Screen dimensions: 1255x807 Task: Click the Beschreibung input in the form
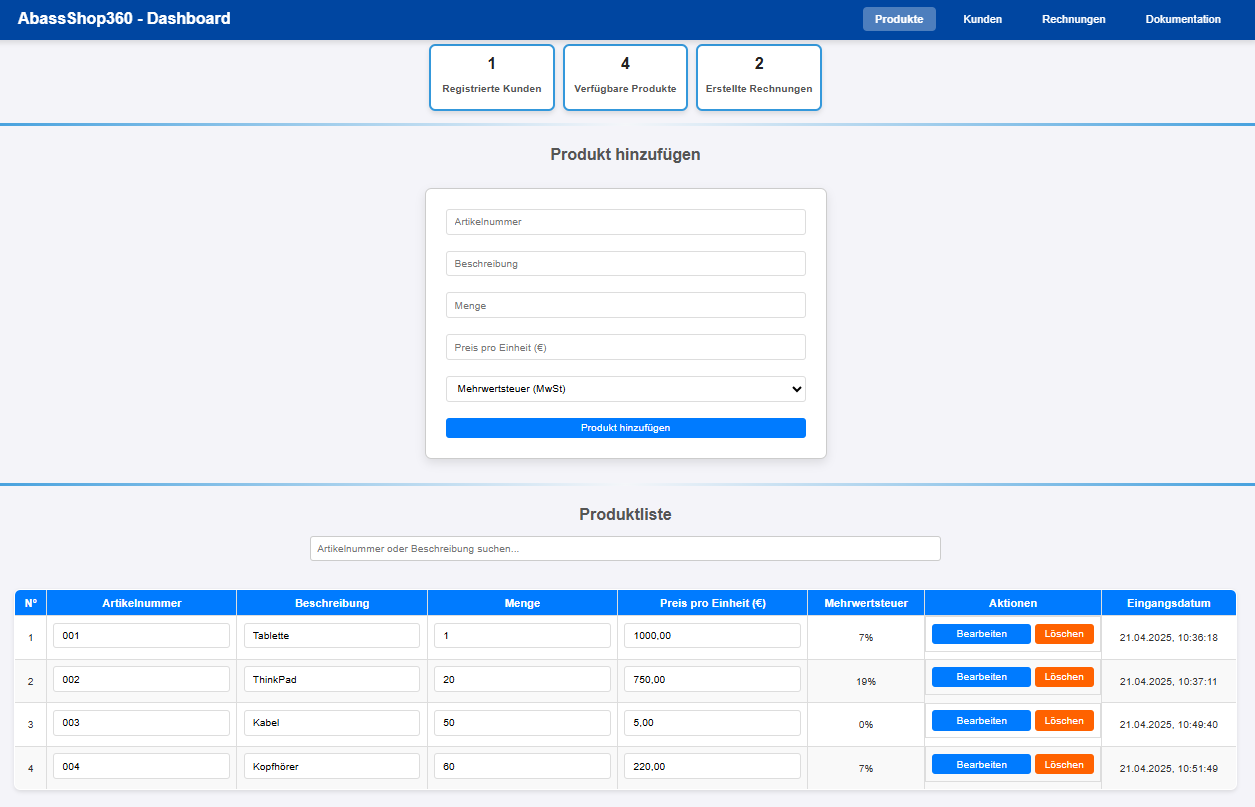coord(625,264)
